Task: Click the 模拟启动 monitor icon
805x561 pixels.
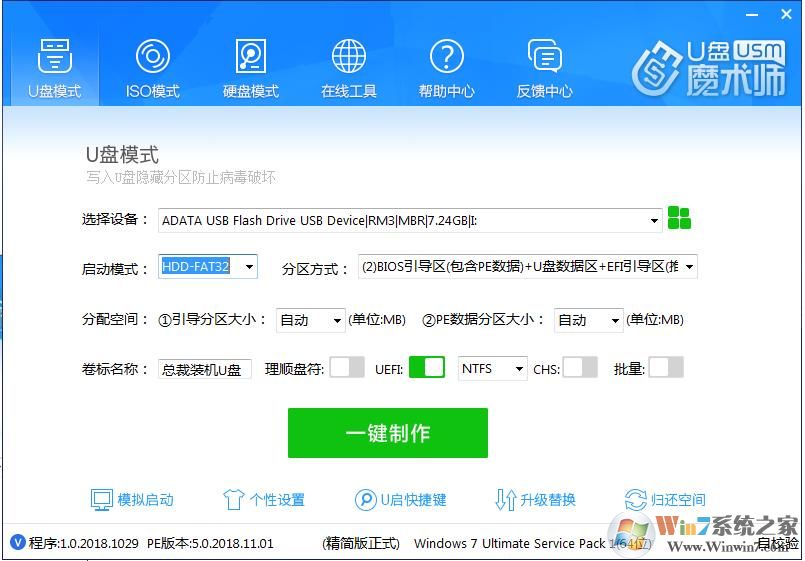Action: point(101,499)
